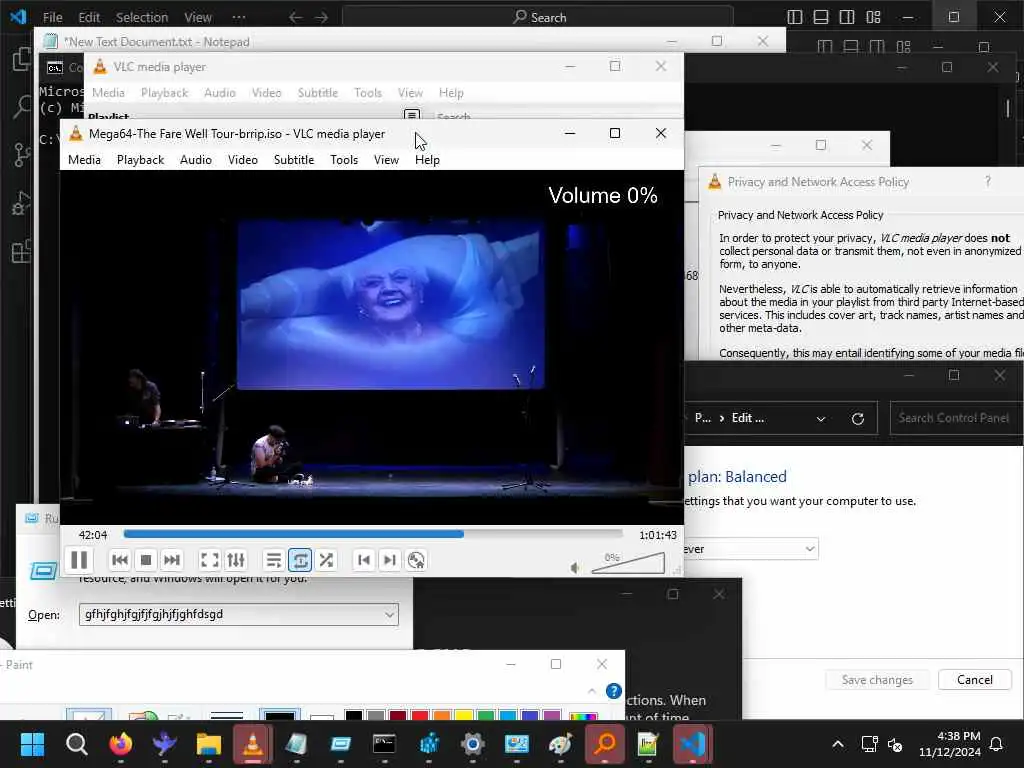Open the DVD menu icon in VLC
The height and width of the screenshot is (768, 1024).
click(x=416, y=560)
